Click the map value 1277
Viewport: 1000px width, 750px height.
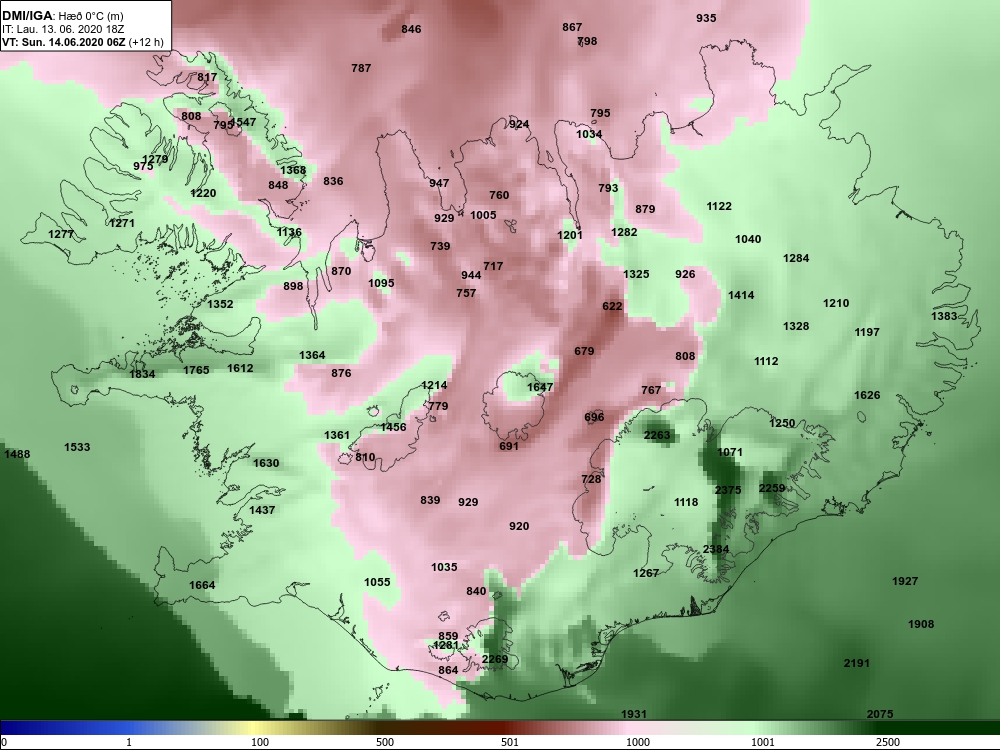[x=61, y=234]
